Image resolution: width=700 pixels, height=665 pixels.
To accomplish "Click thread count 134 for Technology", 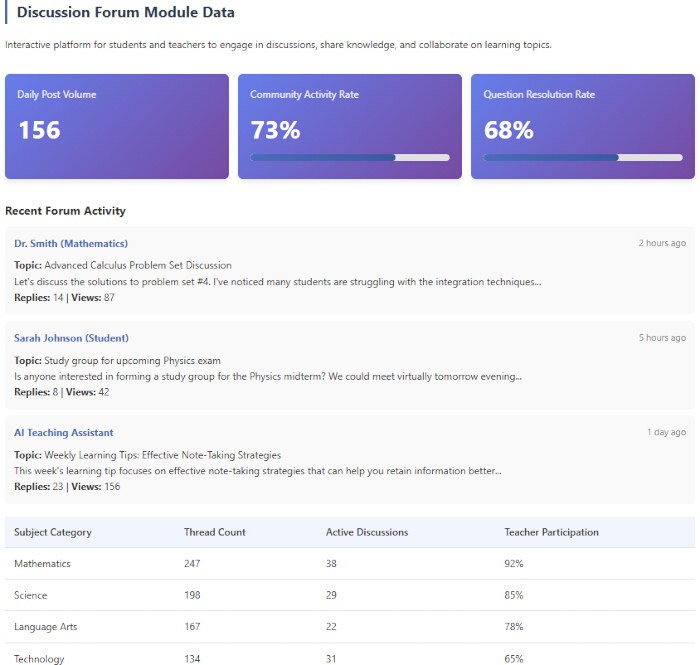I will point(192,659).
